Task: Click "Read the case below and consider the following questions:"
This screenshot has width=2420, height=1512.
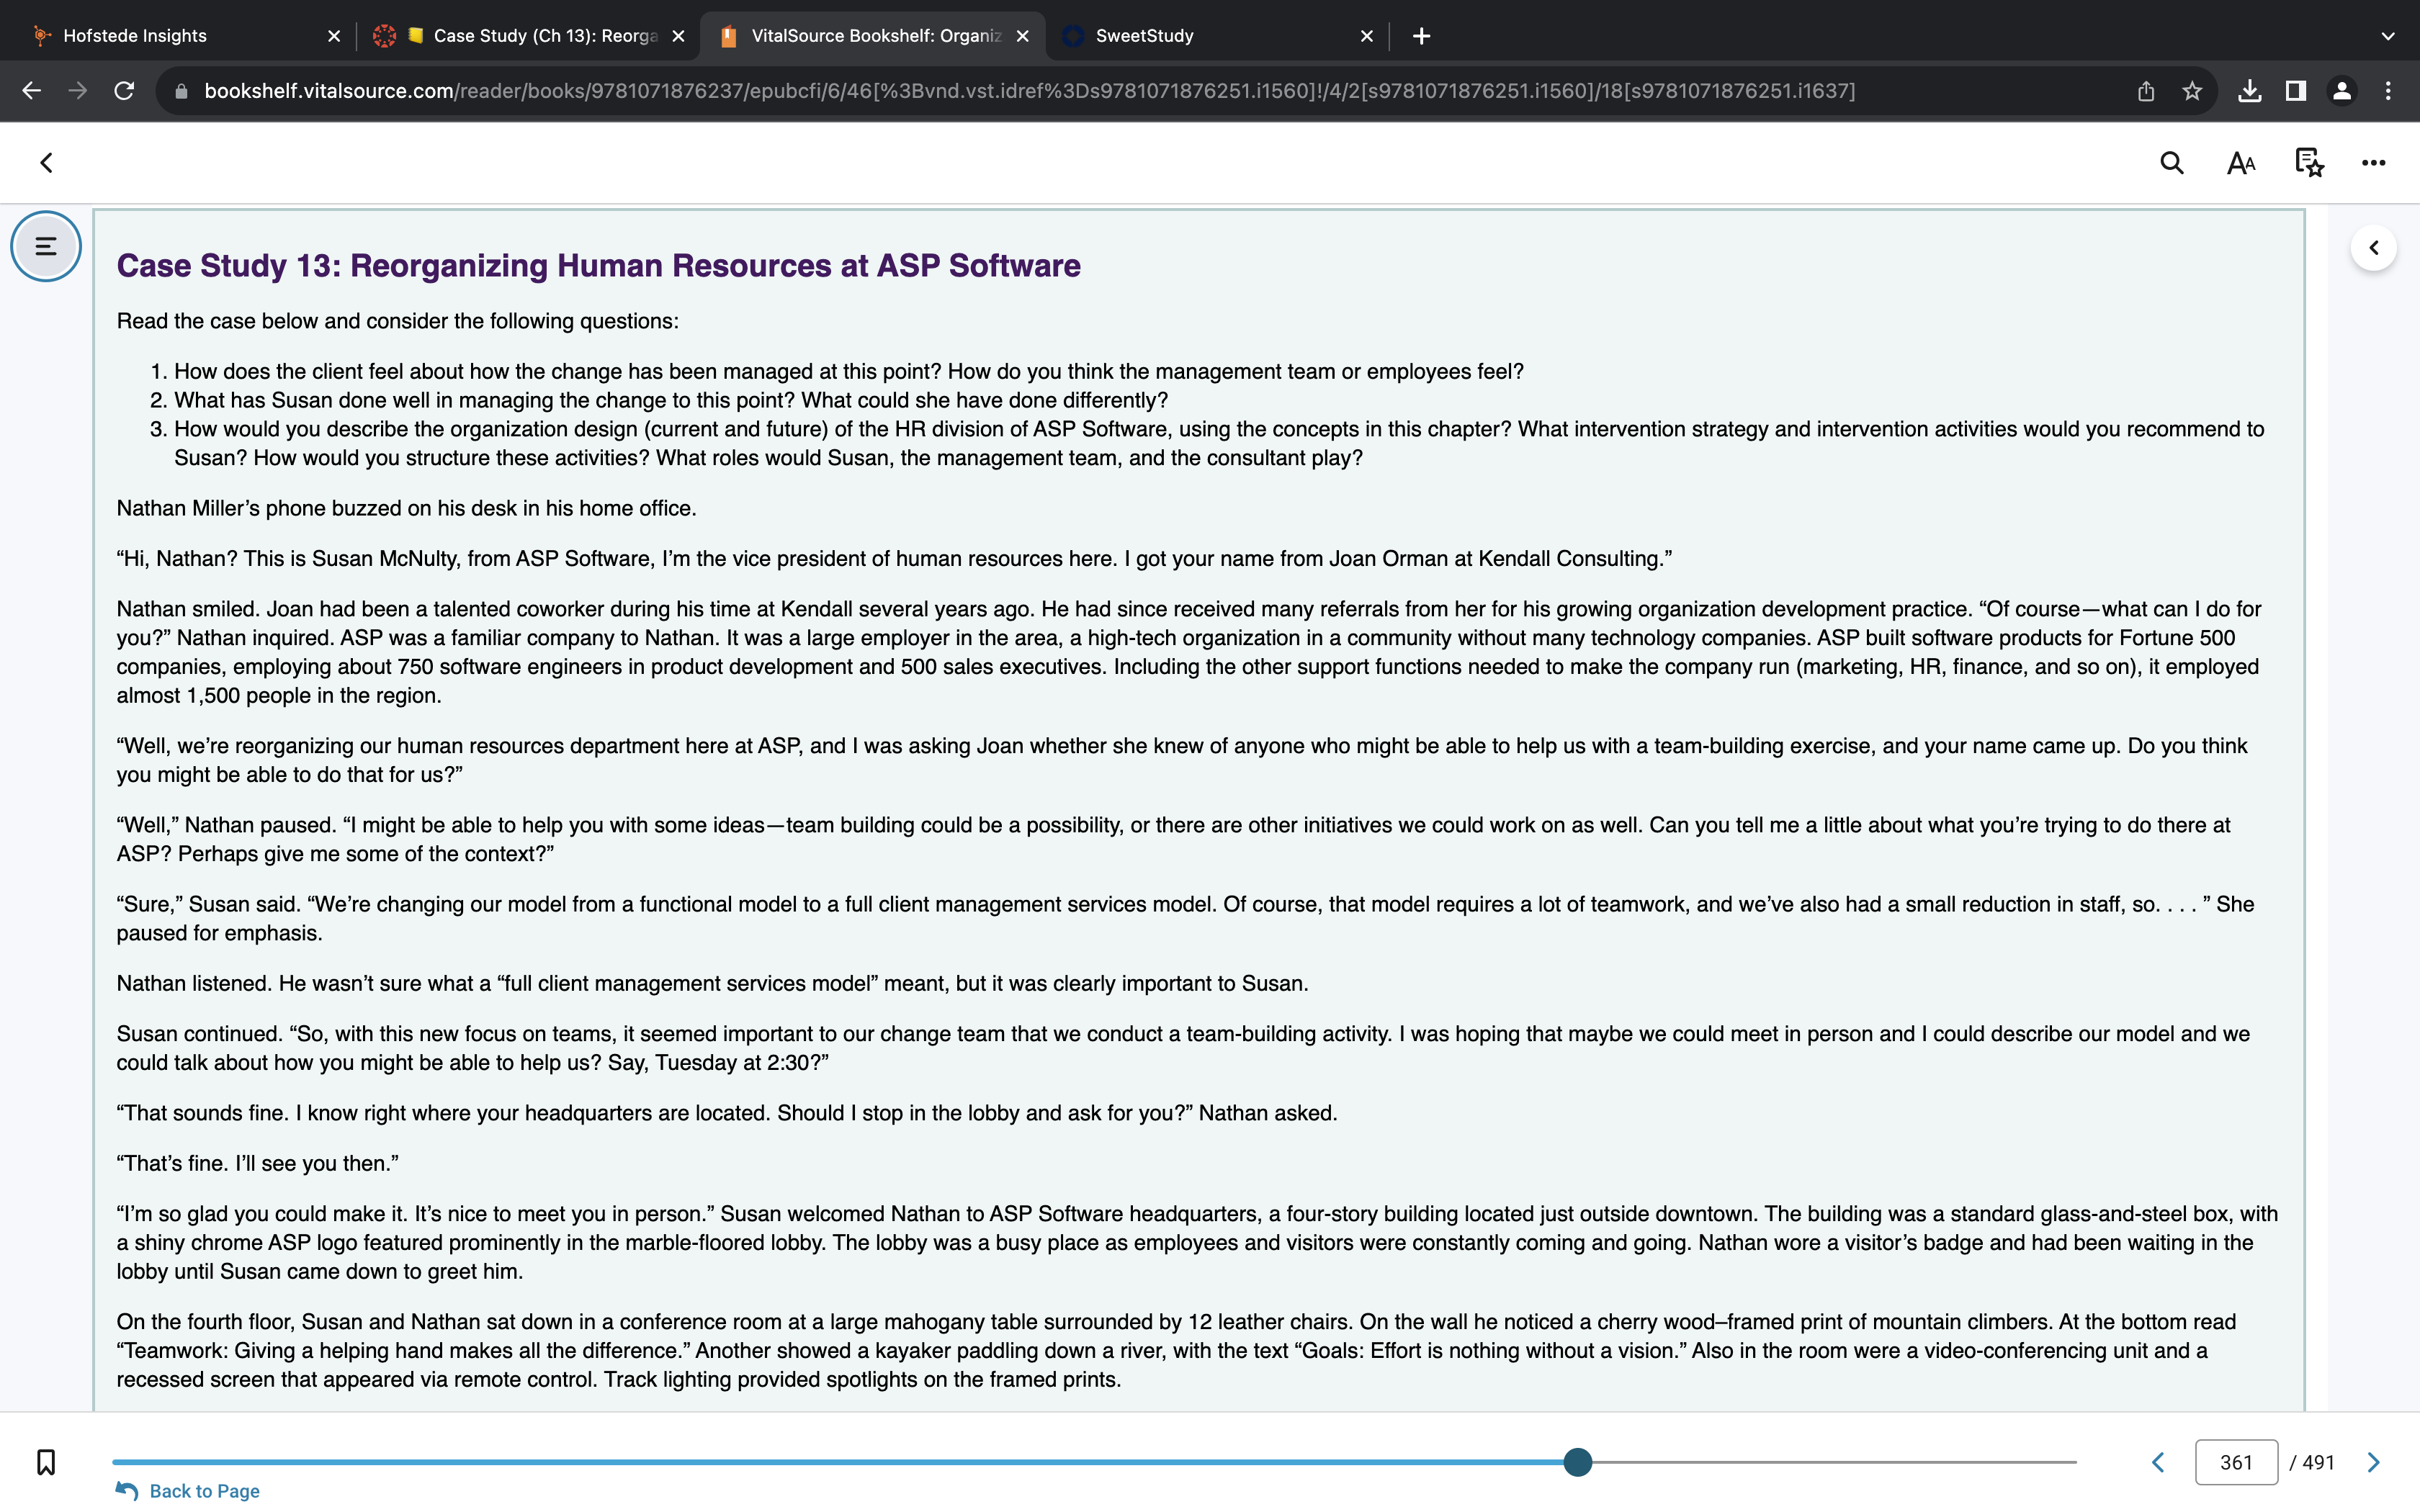Action: [x=397, y=321]
